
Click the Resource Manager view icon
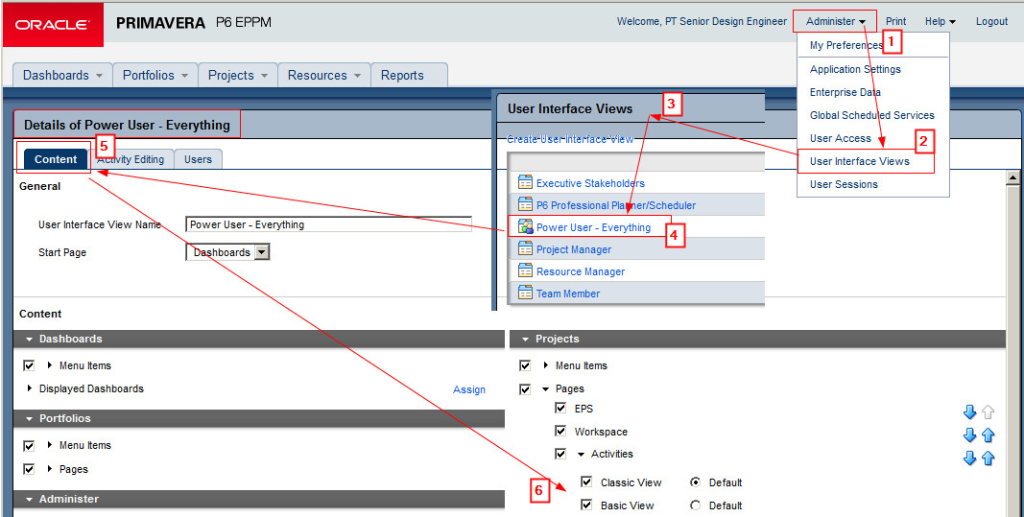pos(525,271)
